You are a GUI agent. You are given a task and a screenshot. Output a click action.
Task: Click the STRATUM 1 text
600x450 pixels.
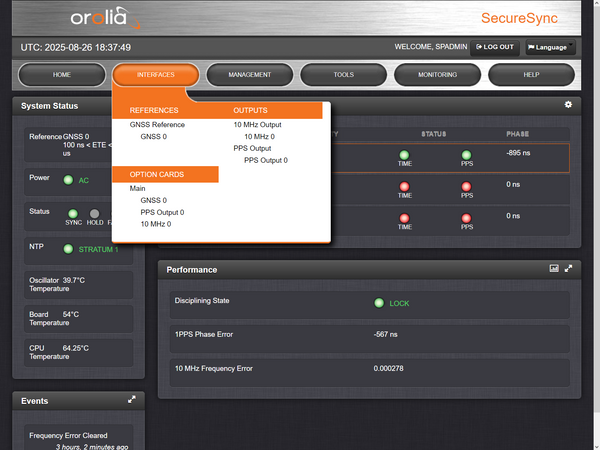click(x=98, y=249)
